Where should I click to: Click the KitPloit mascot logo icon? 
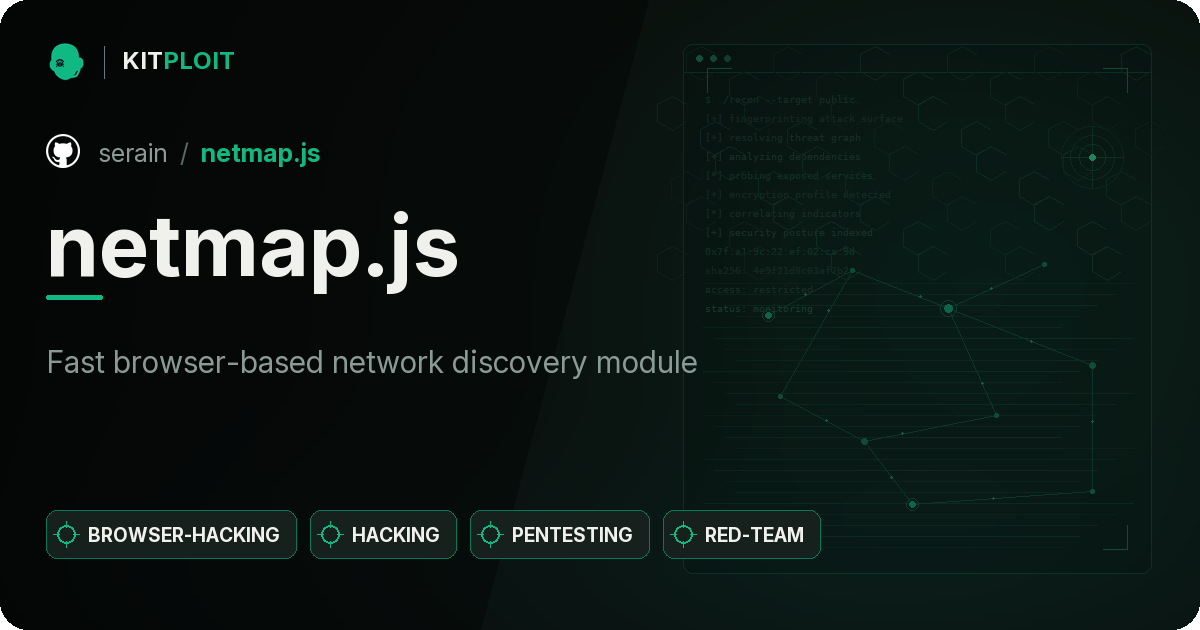[x=66, y=61]
